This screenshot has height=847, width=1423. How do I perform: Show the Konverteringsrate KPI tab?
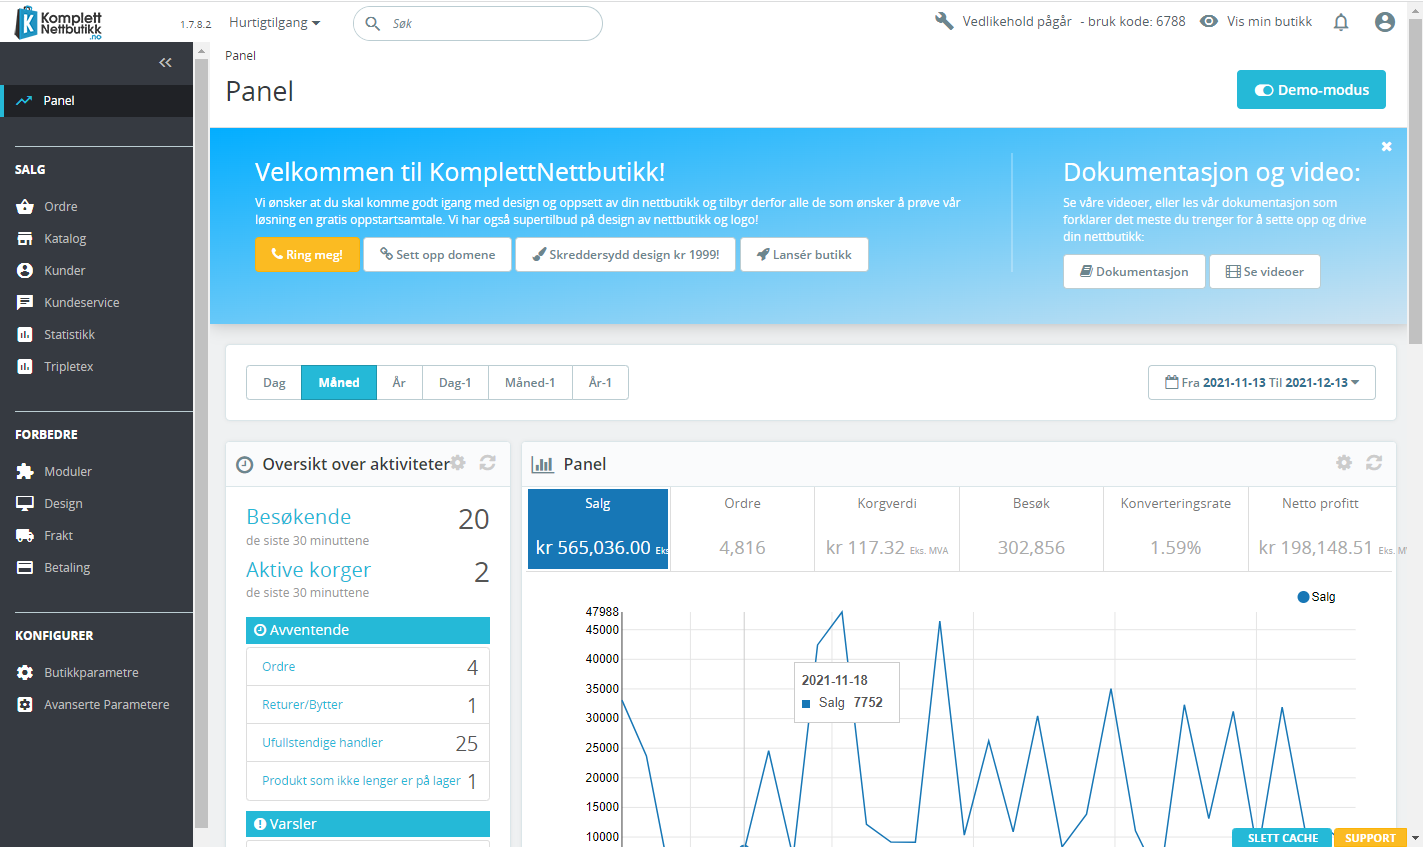(1176, 529)
